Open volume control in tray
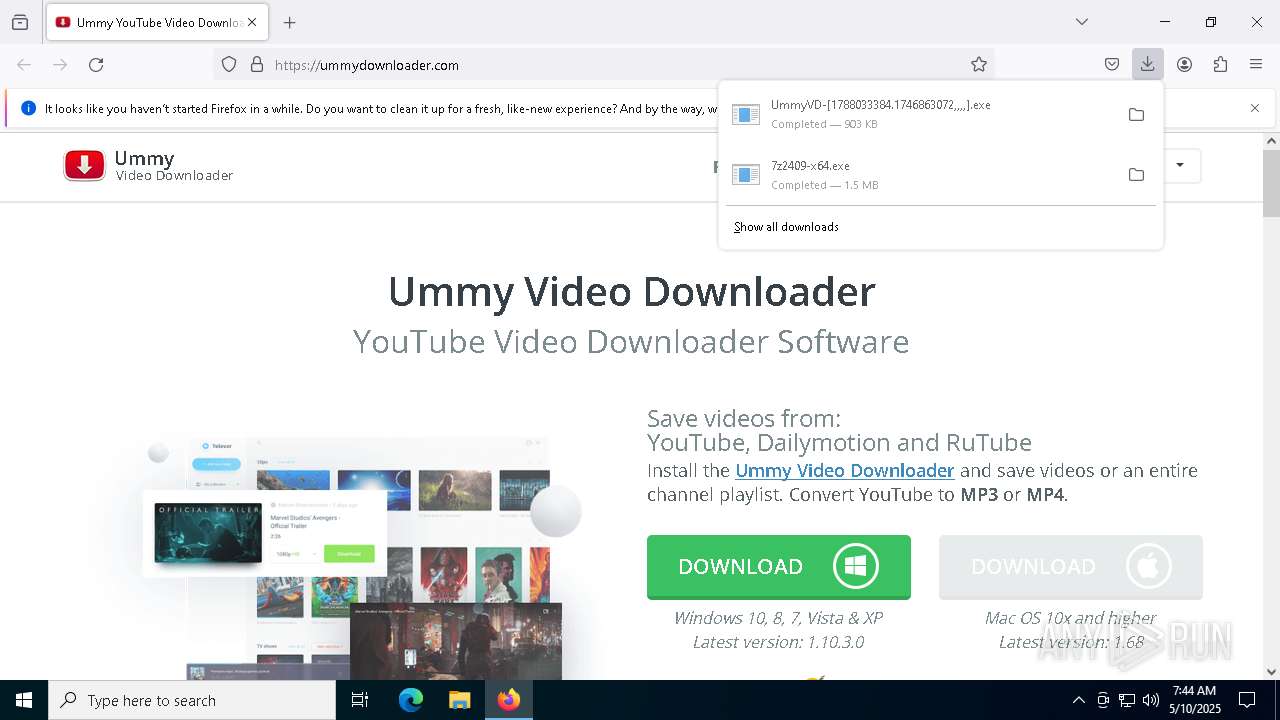 (1151, 700)
